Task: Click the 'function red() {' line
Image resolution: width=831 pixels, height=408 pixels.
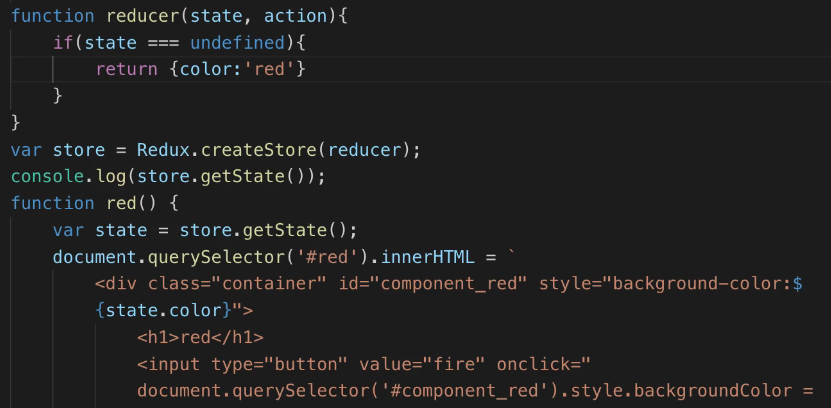Action: [x=94, y=203]
